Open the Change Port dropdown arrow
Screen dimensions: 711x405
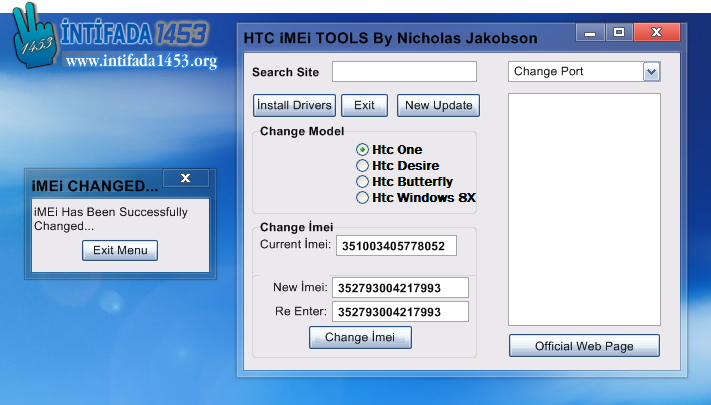(651, 72)
